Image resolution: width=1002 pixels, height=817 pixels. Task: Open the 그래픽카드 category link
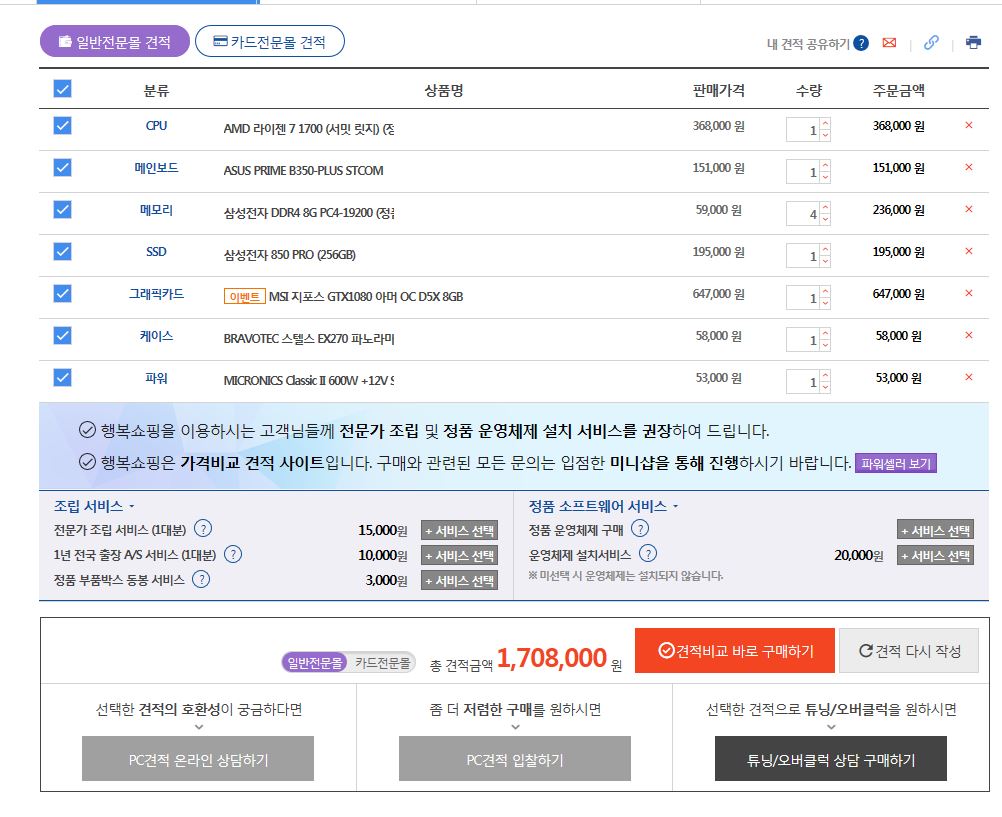pyautogui.click(x=157, y=293)
